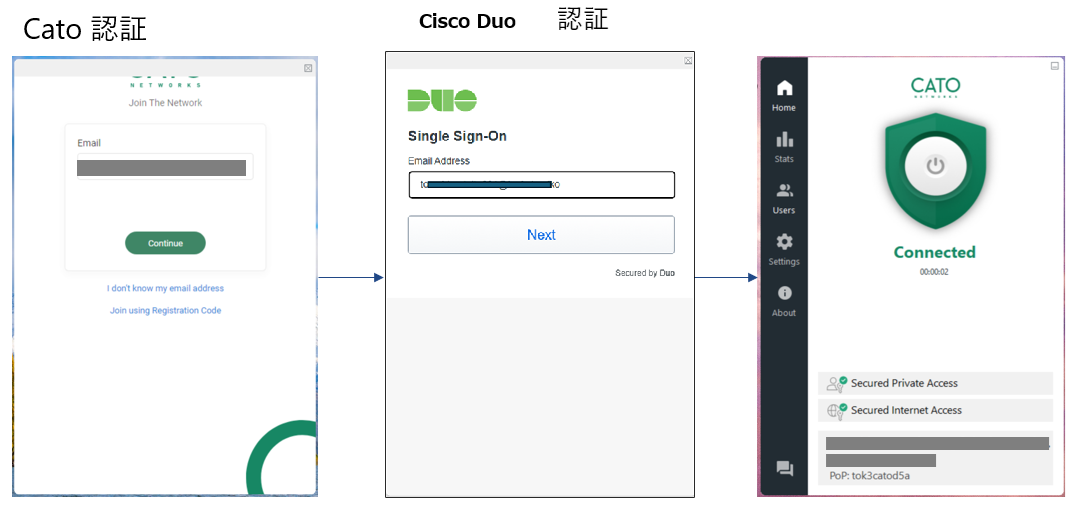Click the Next button in Duo Single Sign-On
This screenshot has width=1088, height=511.
click(541, 235)
